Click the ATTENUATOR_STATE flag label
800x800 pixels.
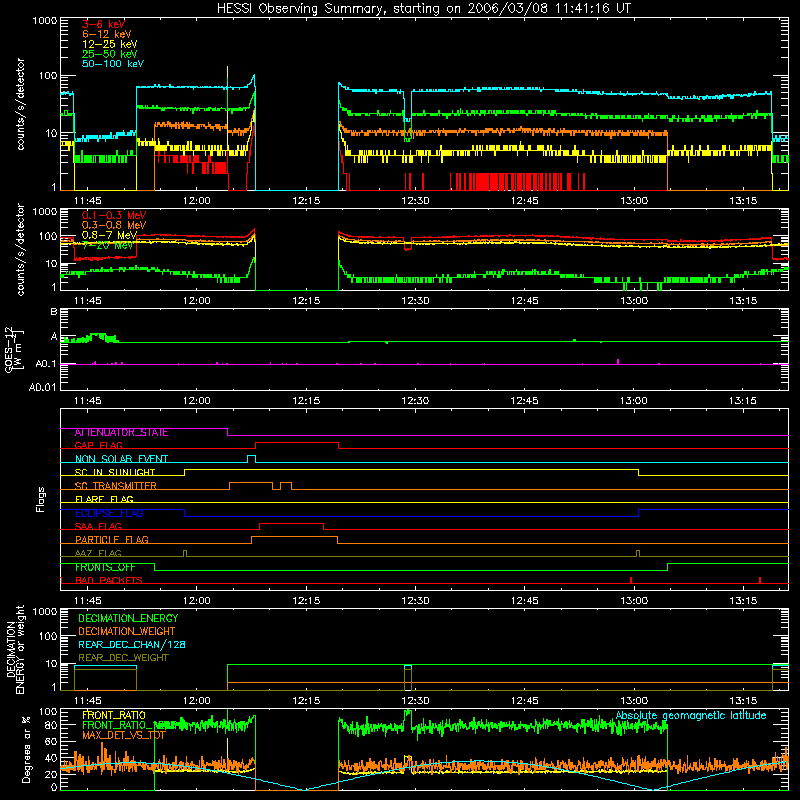[x=121, y=433]
